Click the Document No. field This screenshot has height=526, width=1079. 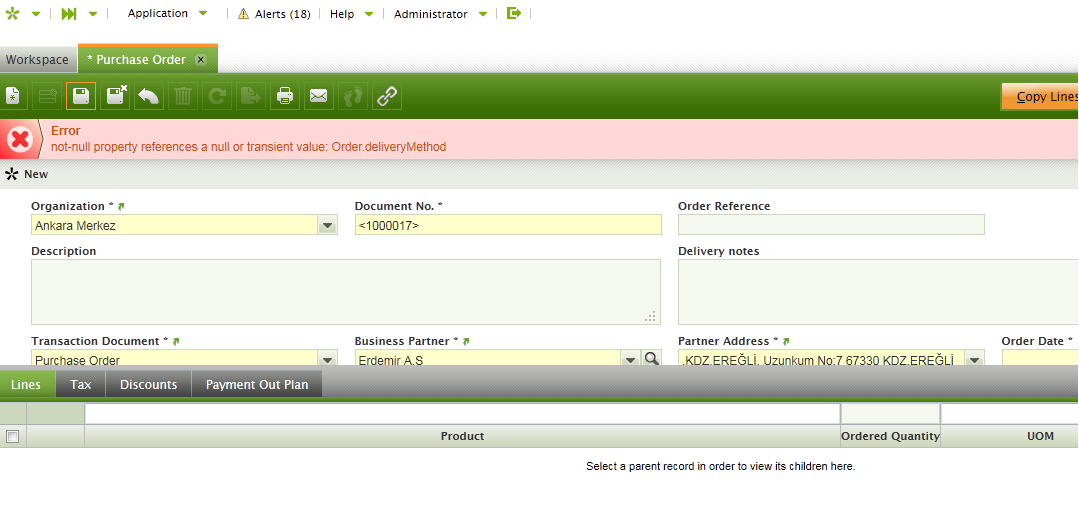pyautogui.click(x=508, y=225)
